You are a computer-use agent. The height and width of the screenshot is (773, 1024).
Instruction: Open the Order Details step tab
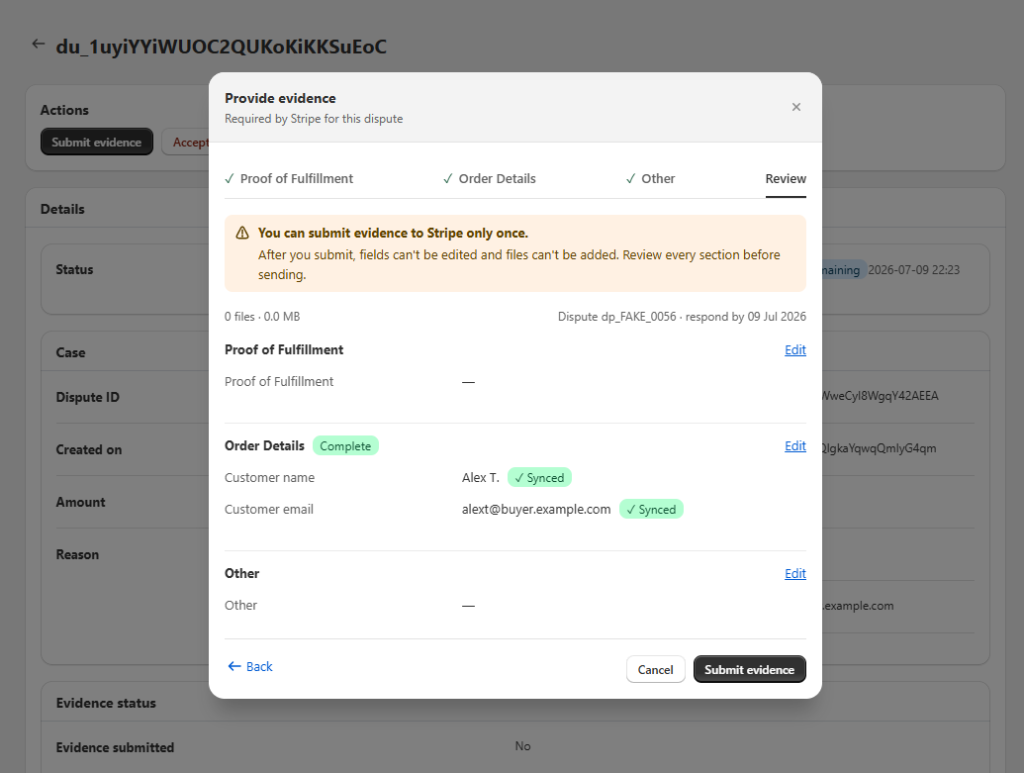point(489,178)
